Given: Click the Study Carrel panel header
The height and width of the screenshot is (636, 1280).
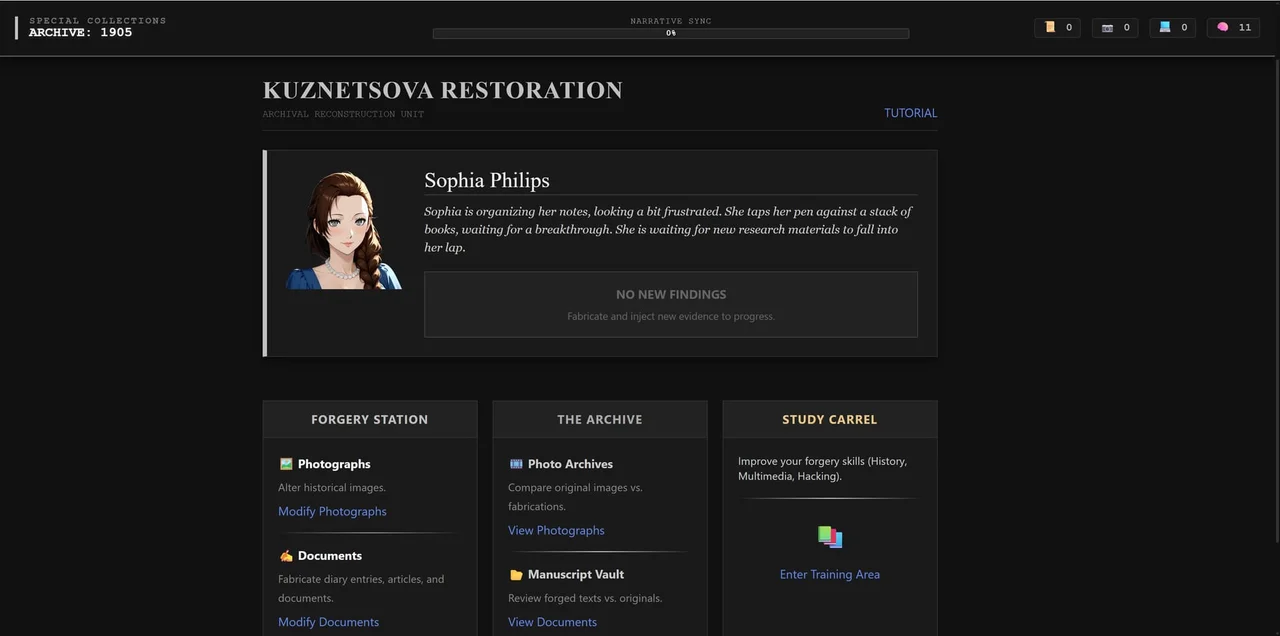Looking at the screenshot, I should click(x=830, y=419).
